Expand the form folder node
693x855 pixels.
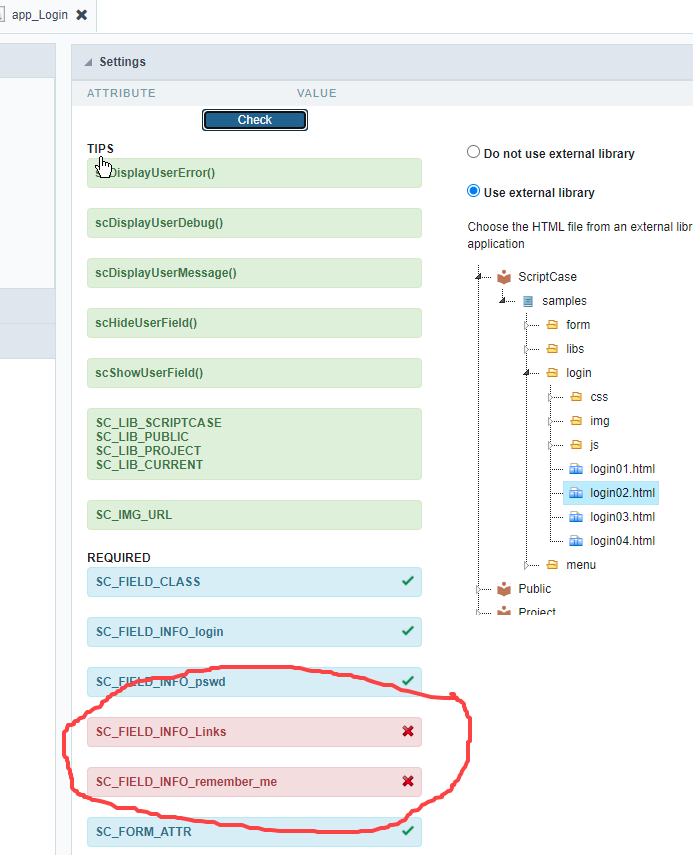pos(527,325)
